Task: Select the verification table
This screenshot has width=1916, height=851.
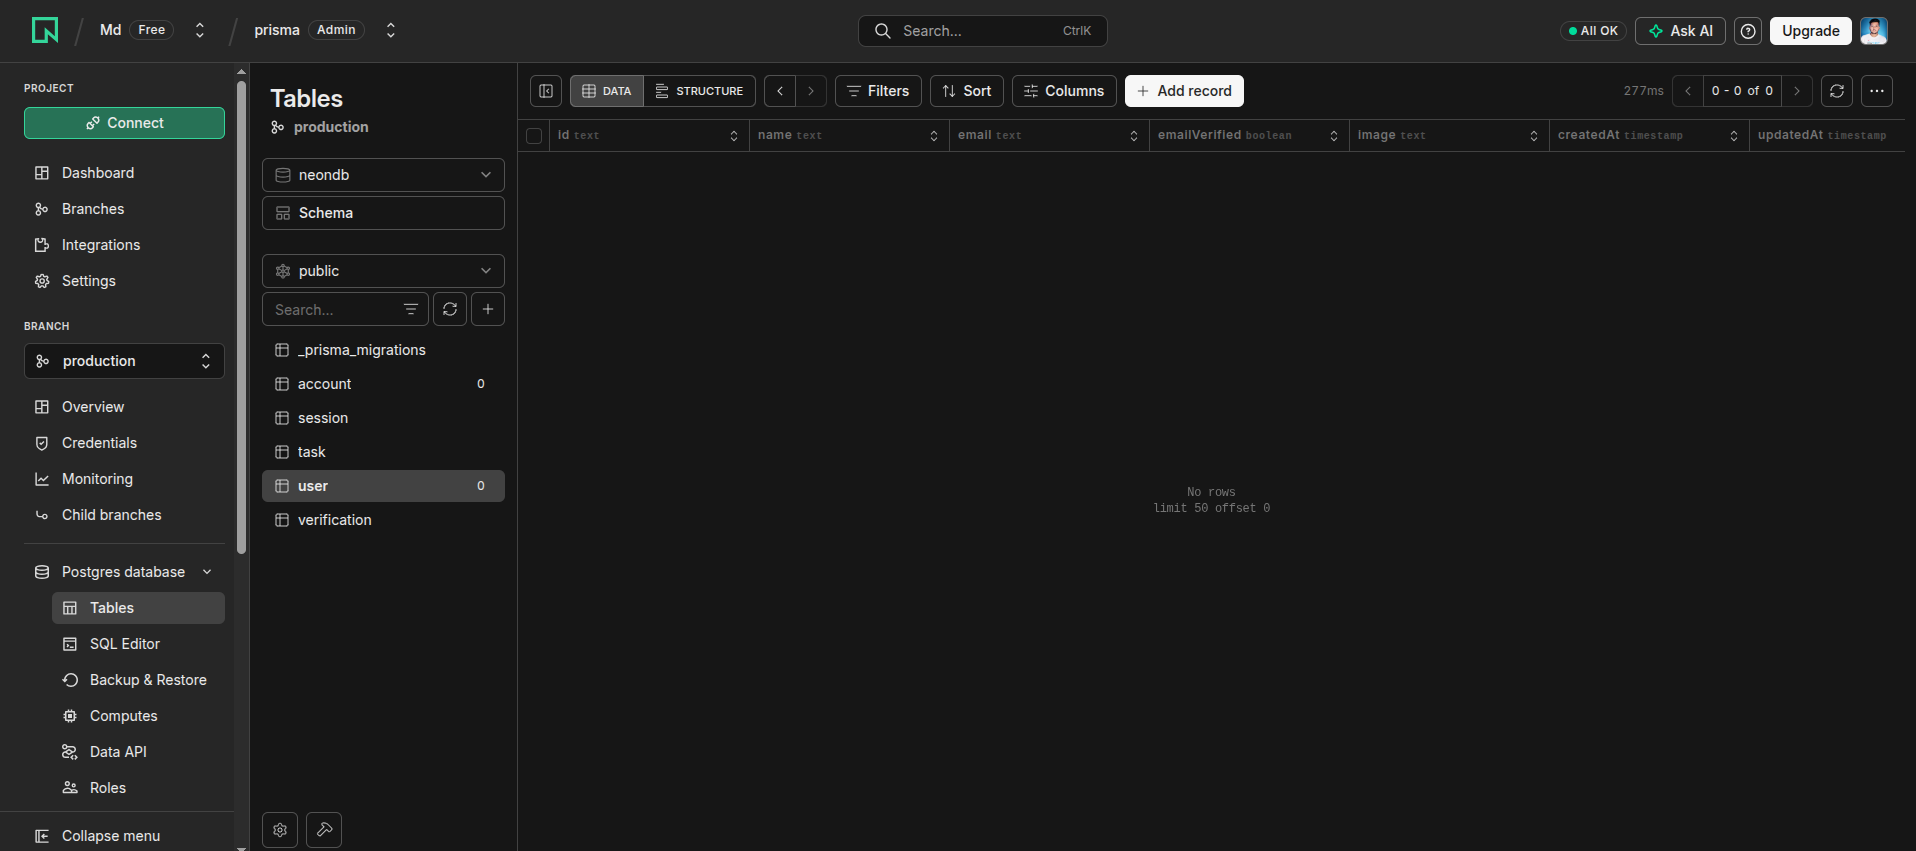Action: (383, 520)
